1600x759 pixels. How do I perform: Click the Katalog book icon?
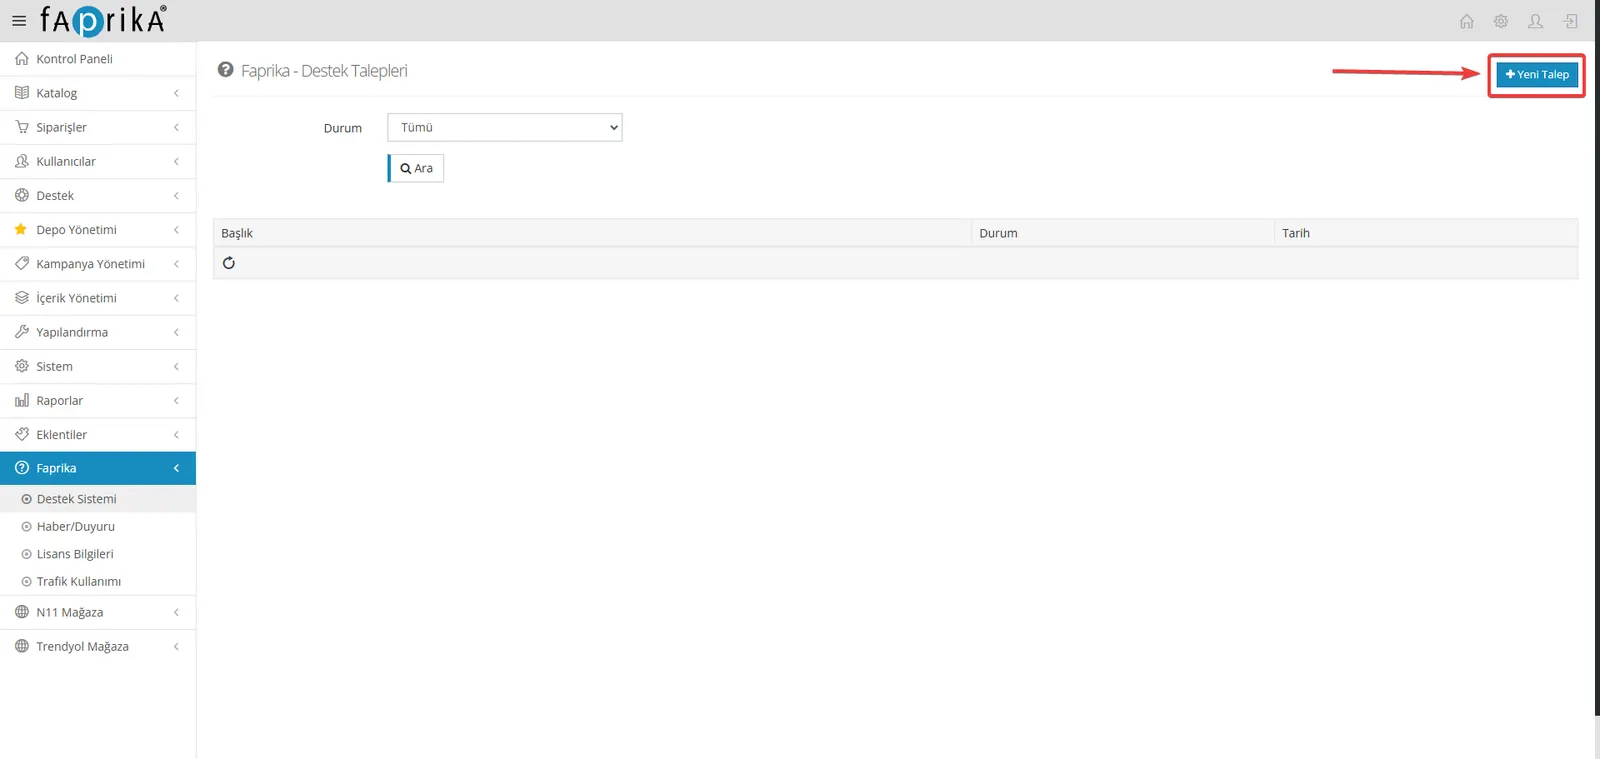(x=22, y=93)
